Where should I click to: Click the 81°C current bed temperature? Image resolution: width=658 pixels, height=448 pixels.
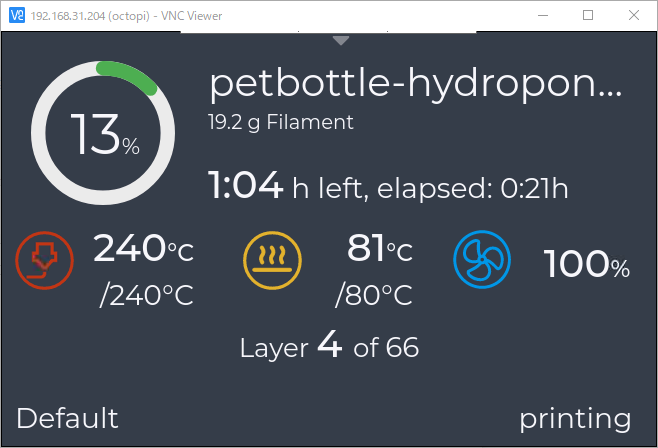(x=380, y=248)
